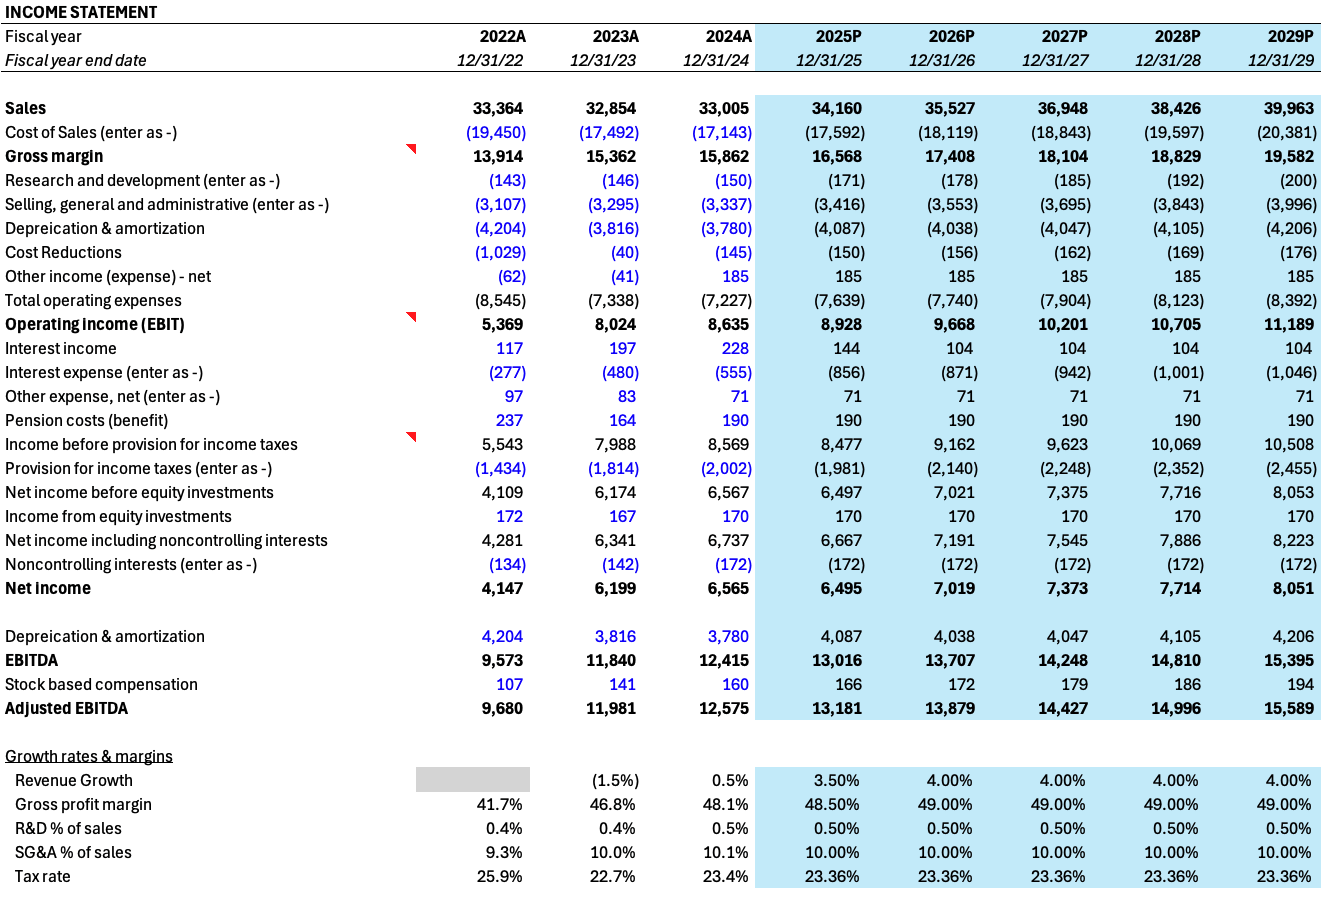
Task: Select the 2025P projected column header
Action: [838, 36]
